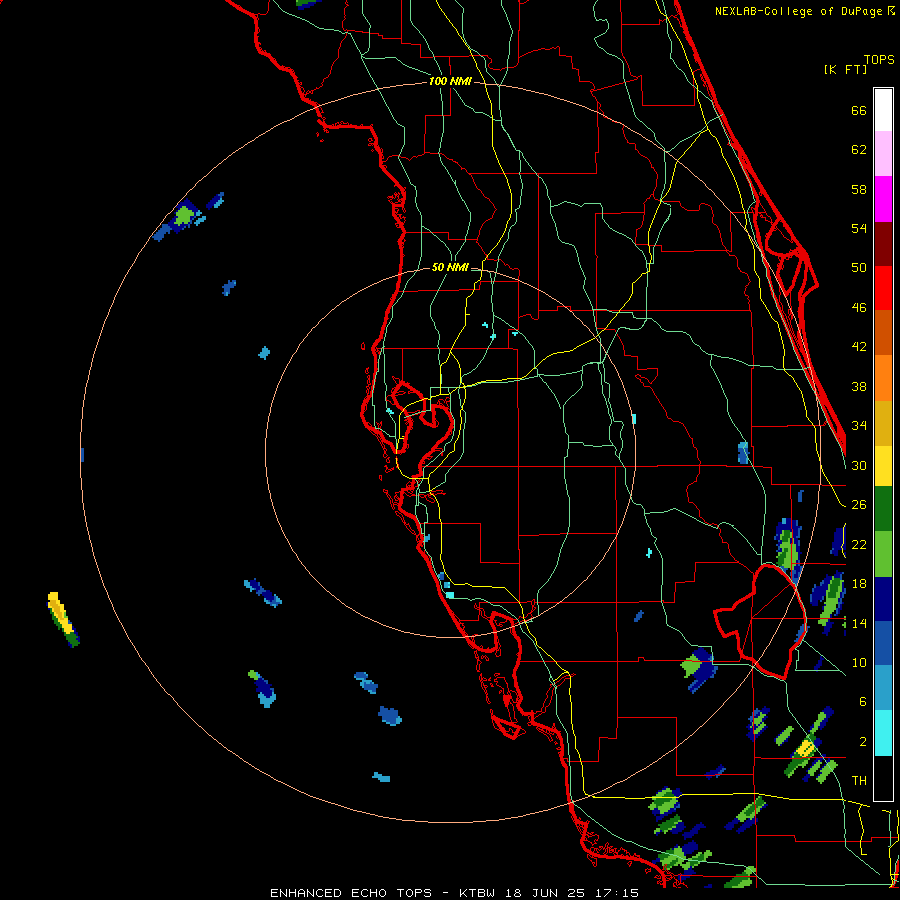Click the medium blue legend swatch

[883, 643]
